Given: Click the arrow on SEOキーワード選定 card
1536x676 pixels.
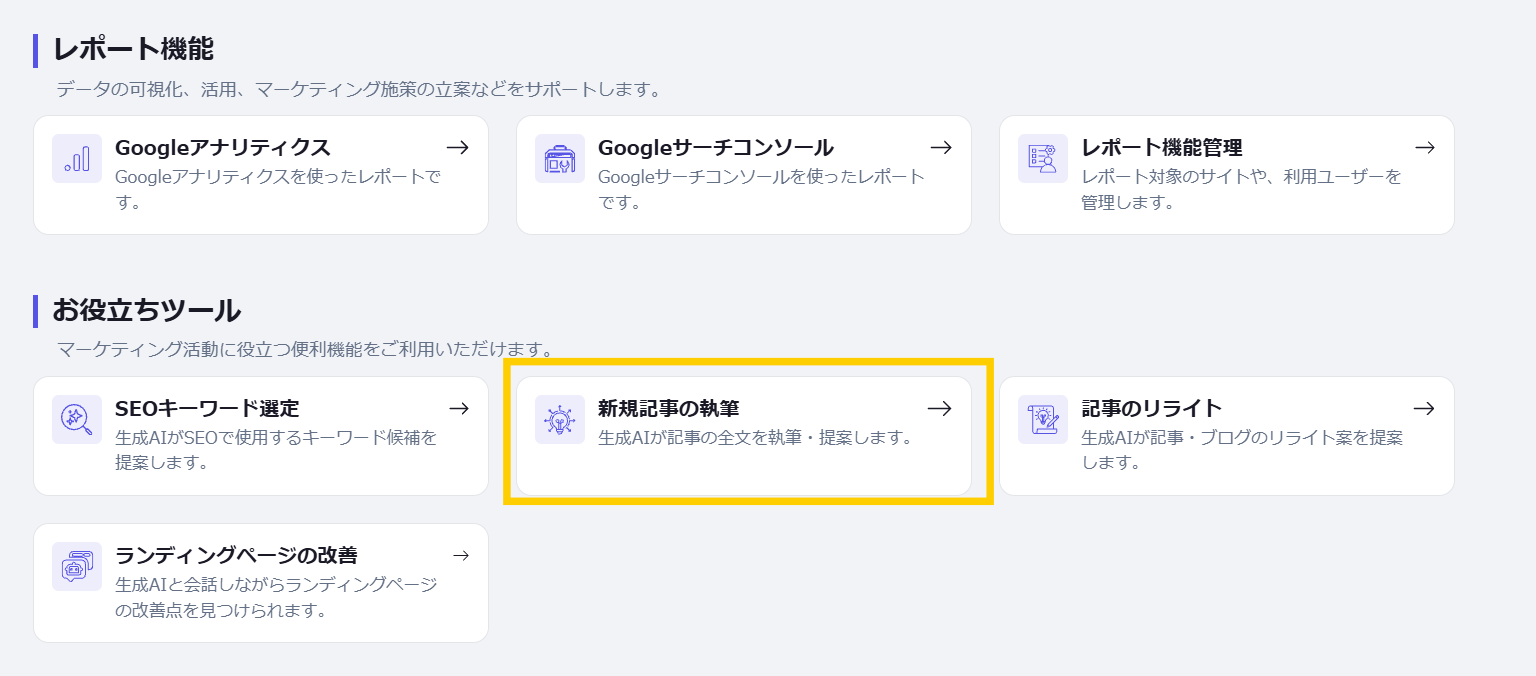Looking at the screenshot, I should pos(458,408).
